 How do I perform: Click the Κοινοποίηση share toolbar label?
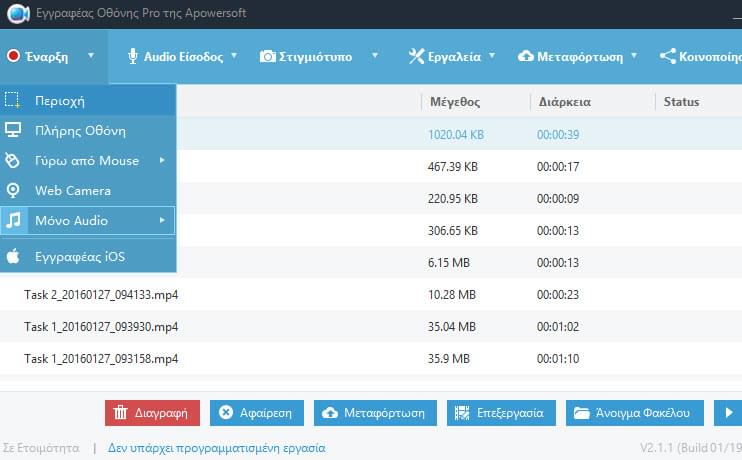[x=710, y=57]
